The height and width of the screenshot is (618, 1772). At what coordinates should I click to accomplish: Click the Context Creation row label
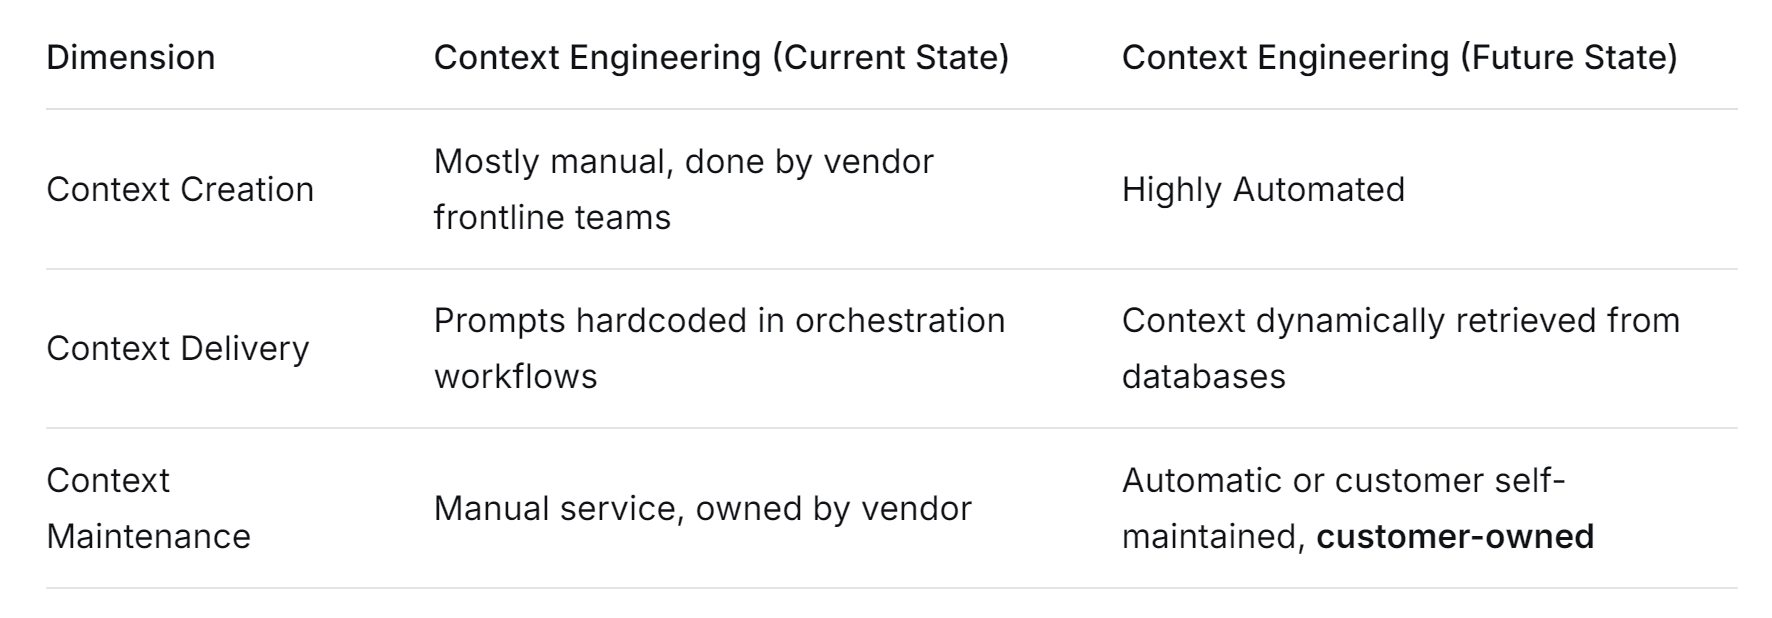pos(180,189)
